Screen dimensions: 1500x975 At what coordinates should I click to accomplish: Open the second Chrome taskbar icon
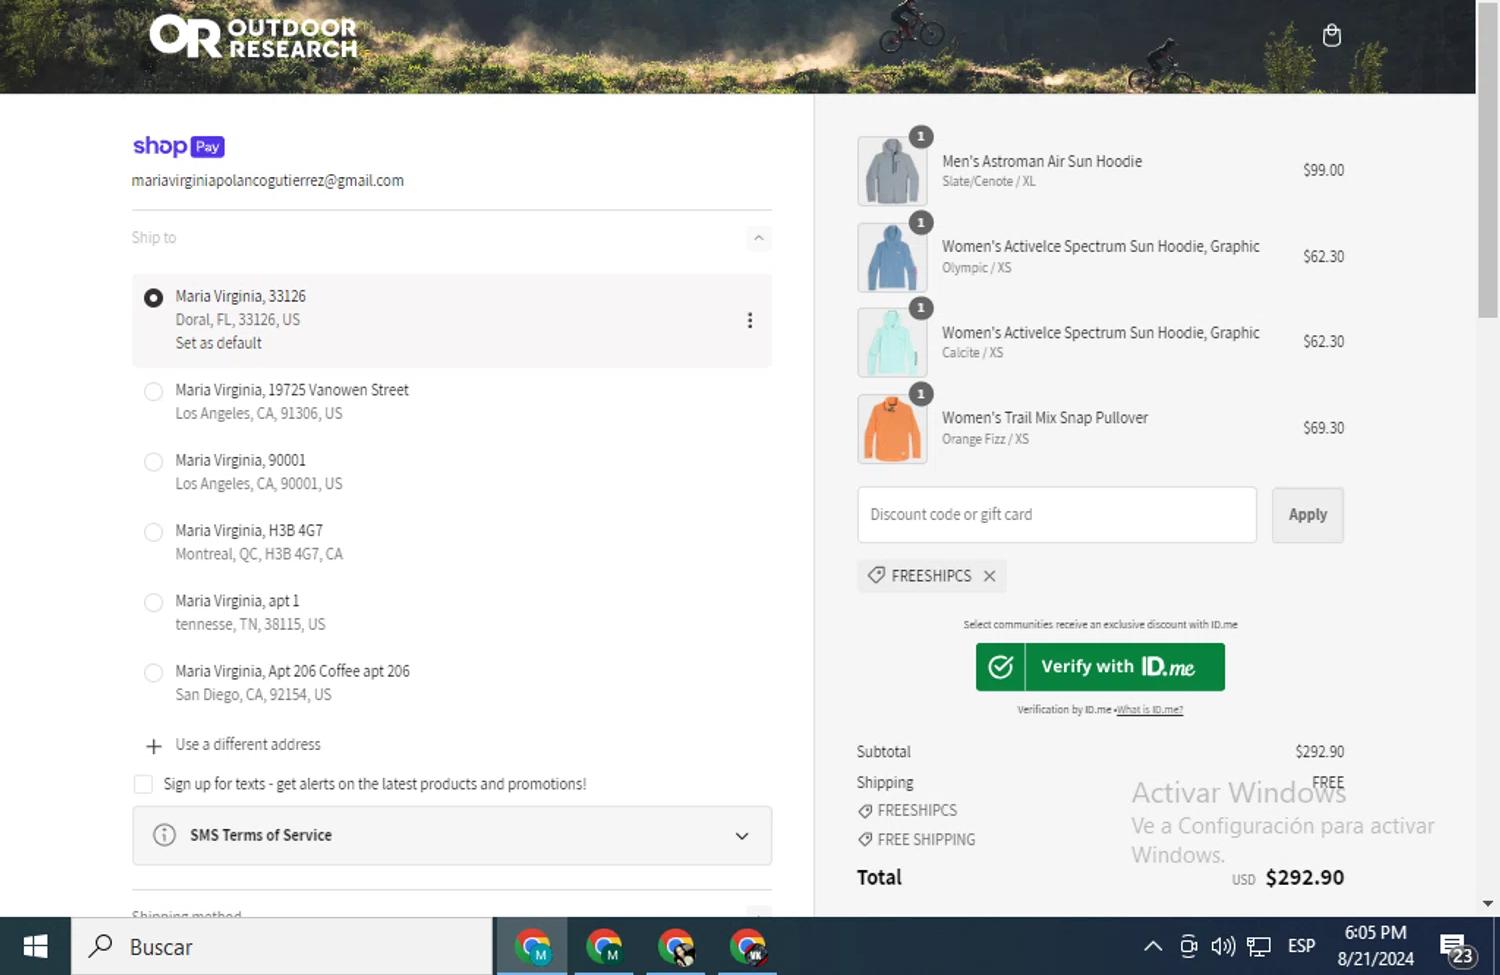click(x=604, y=946)
